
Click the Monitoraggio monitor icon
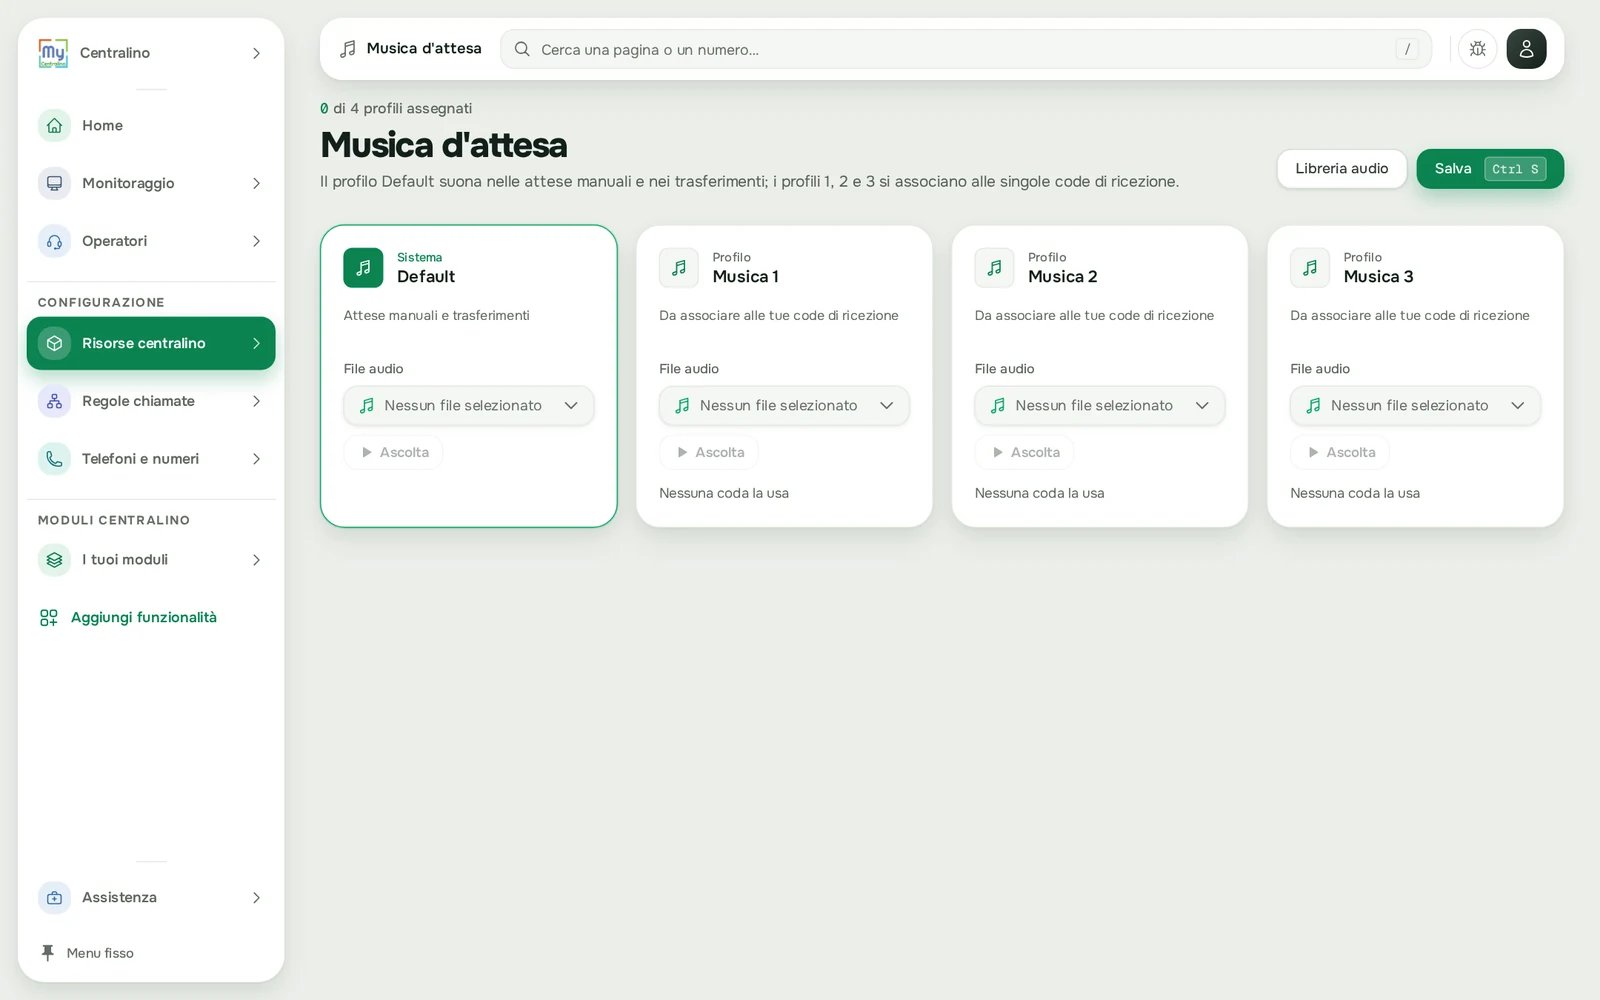54,183
